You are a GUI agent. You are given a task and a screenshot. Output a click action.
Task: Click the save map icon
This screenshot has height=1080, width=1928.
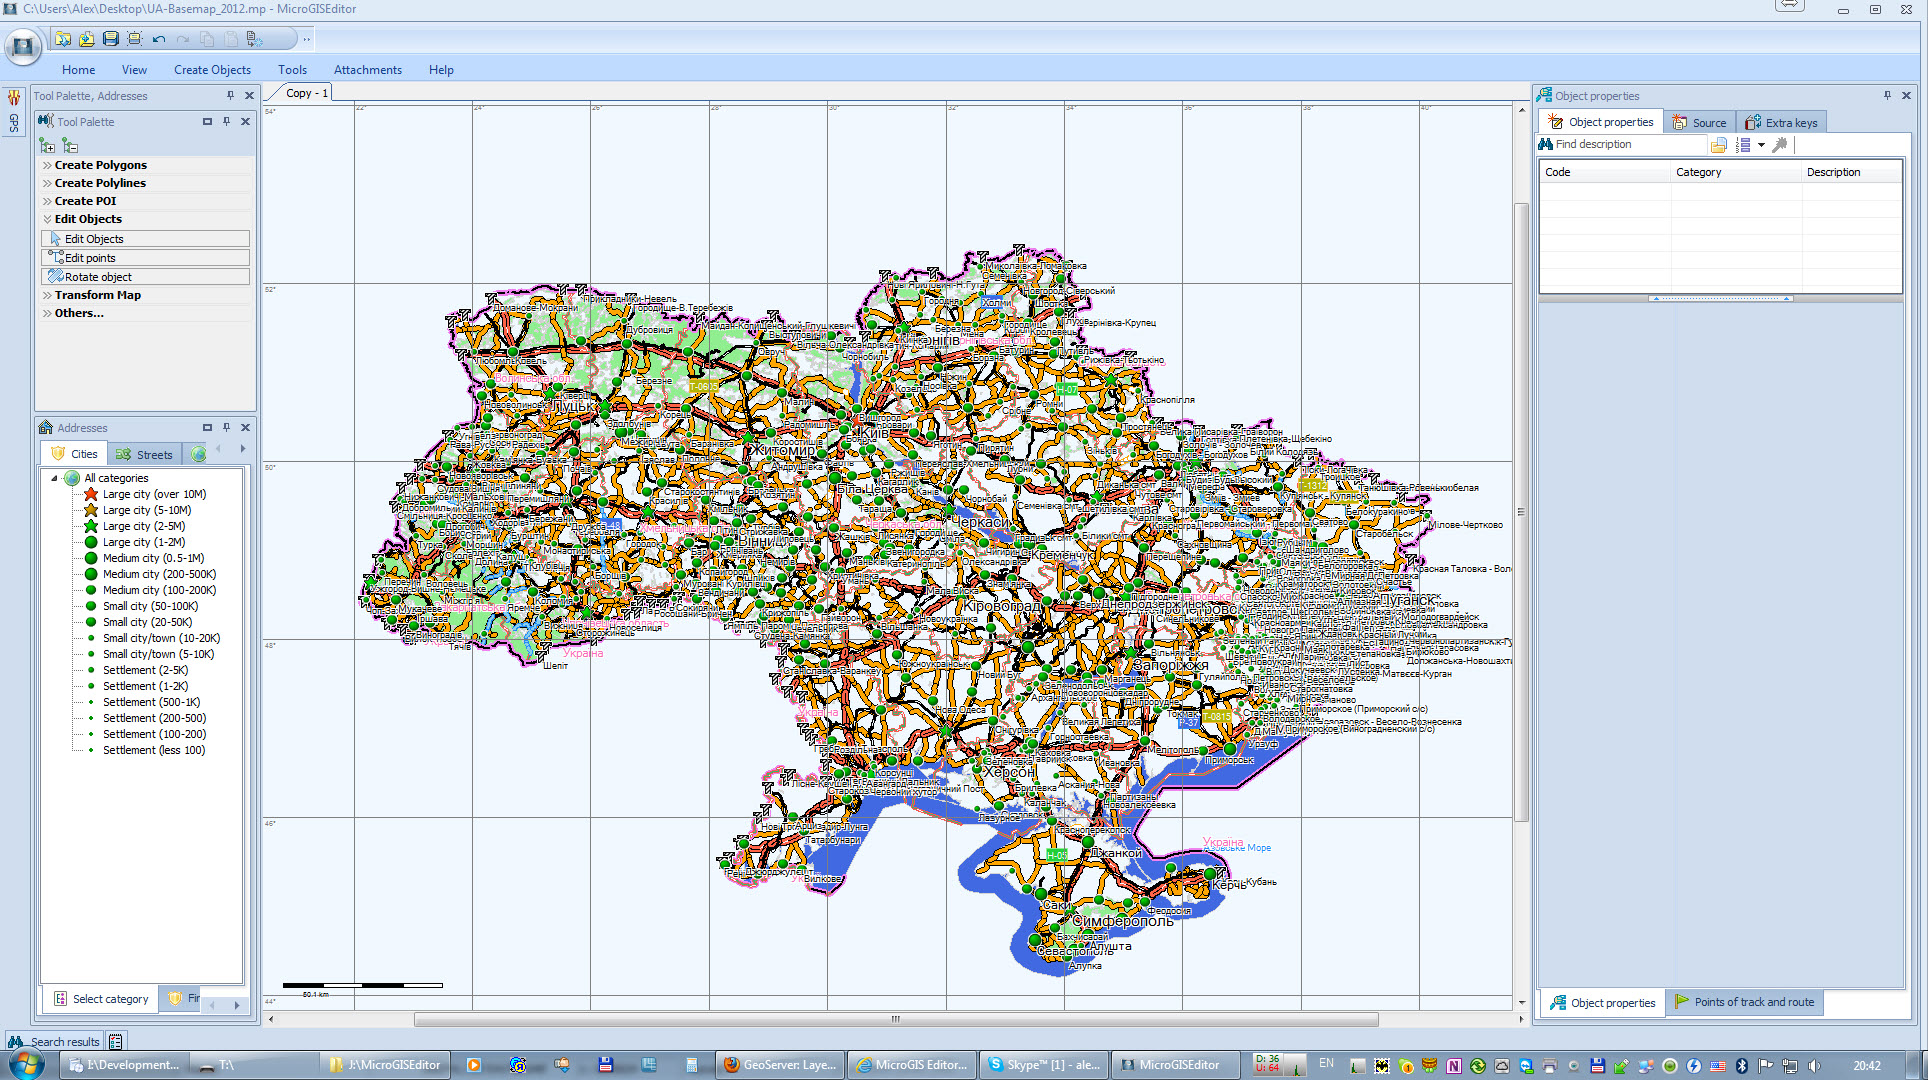(111, 39)
